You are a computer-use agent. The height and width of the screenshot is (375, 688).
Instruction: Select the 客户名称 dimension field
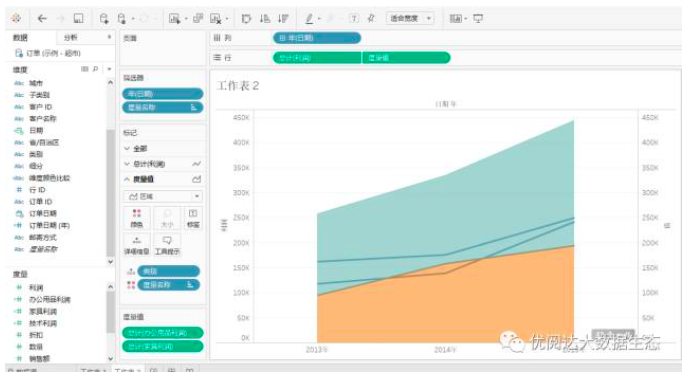click(43, 118)
